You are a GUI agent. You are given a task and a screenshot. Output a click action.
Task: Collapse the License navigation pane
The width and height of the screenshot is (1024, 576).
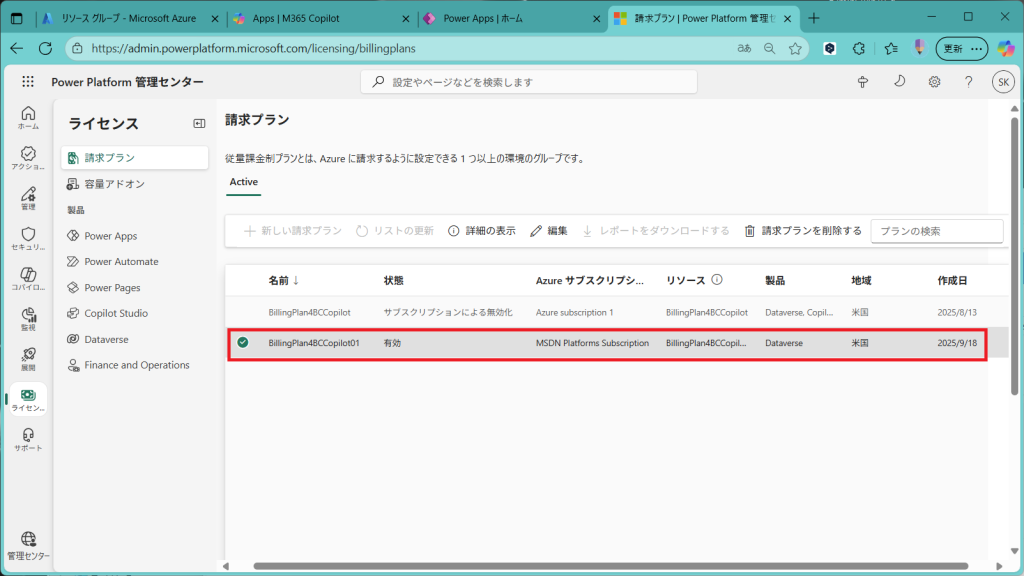tap(199, 123)
